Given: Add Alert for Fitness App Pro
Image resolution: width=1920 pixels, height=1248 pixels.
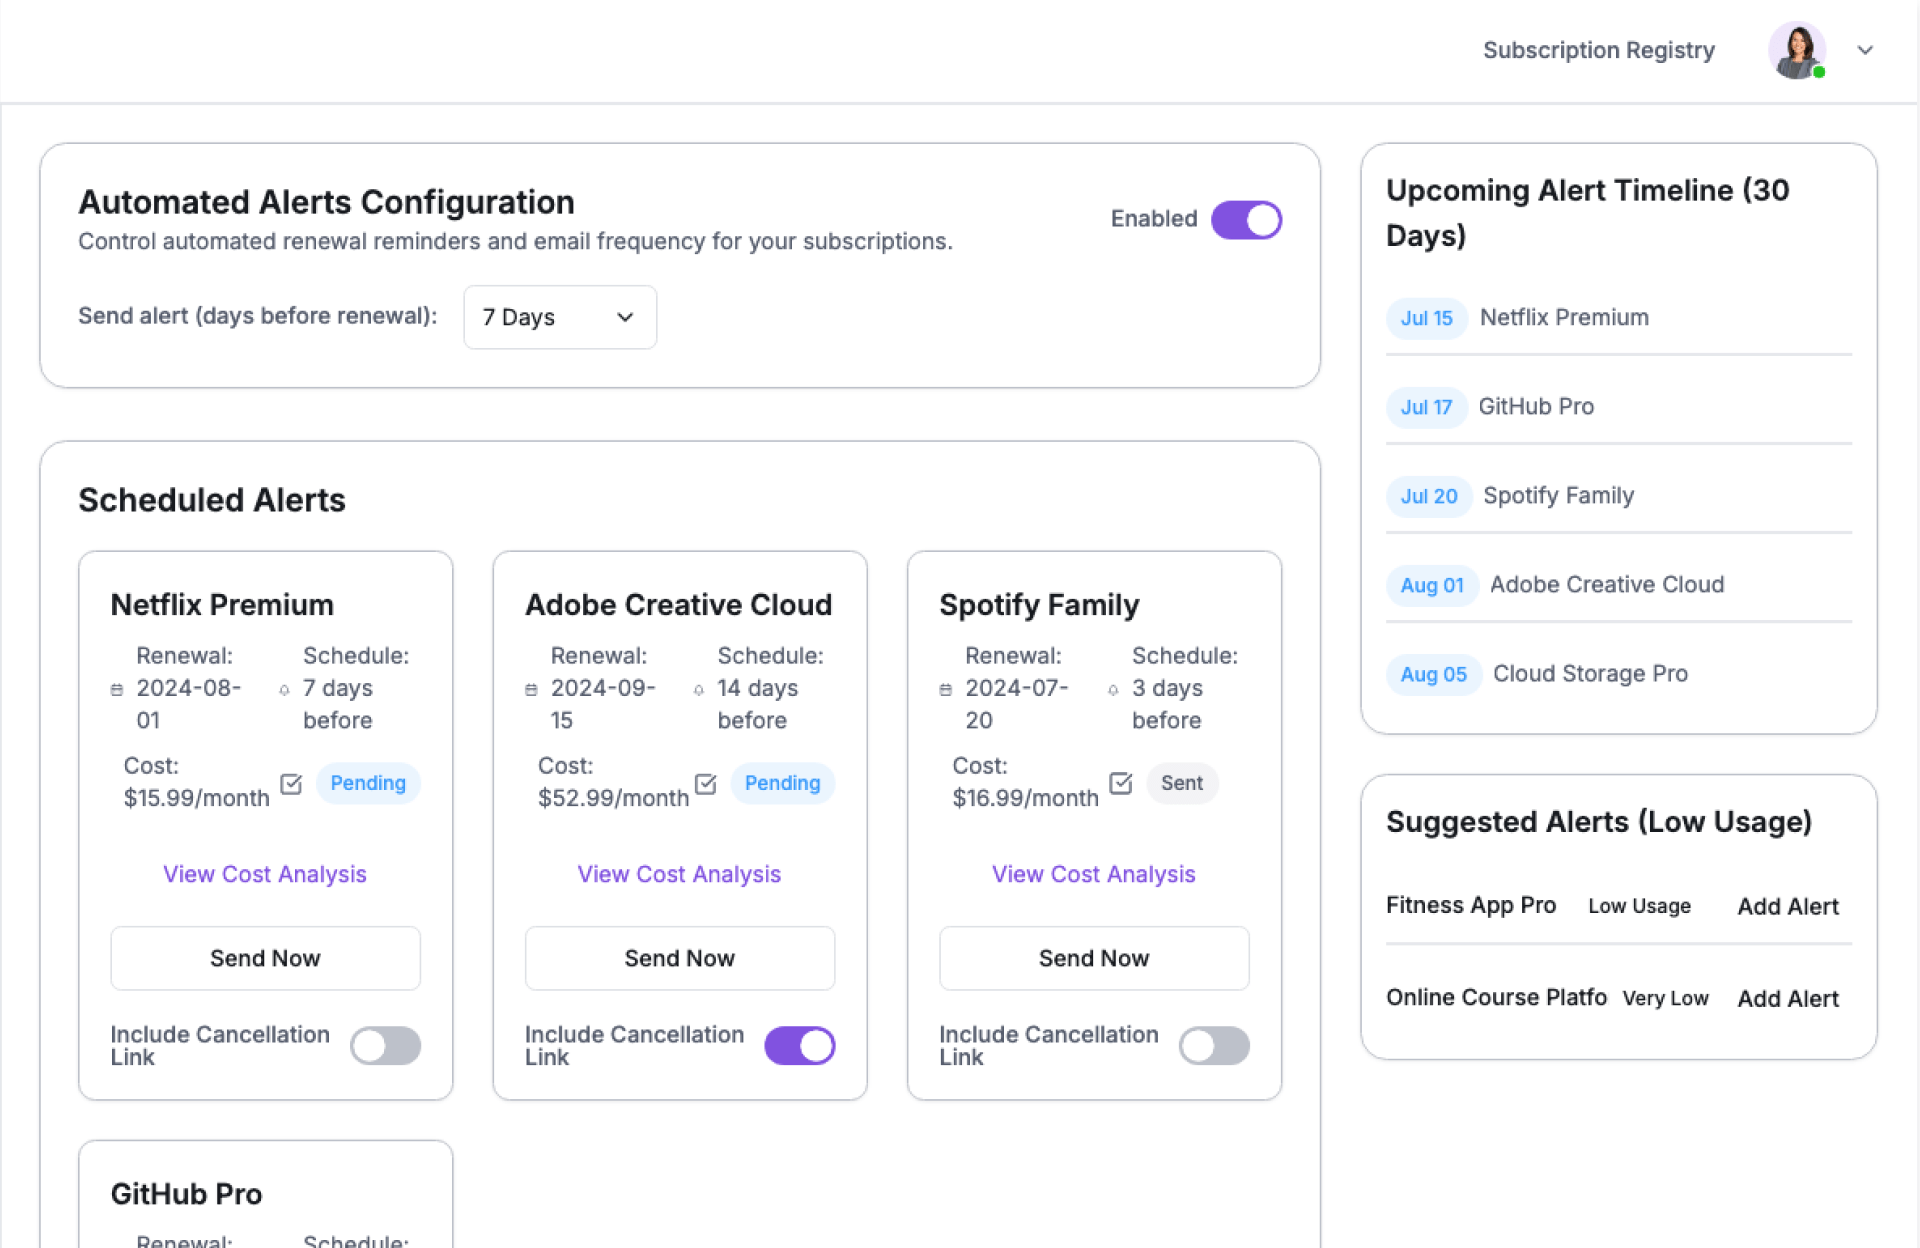Looking at the screenshot, I should [1787, 906].
